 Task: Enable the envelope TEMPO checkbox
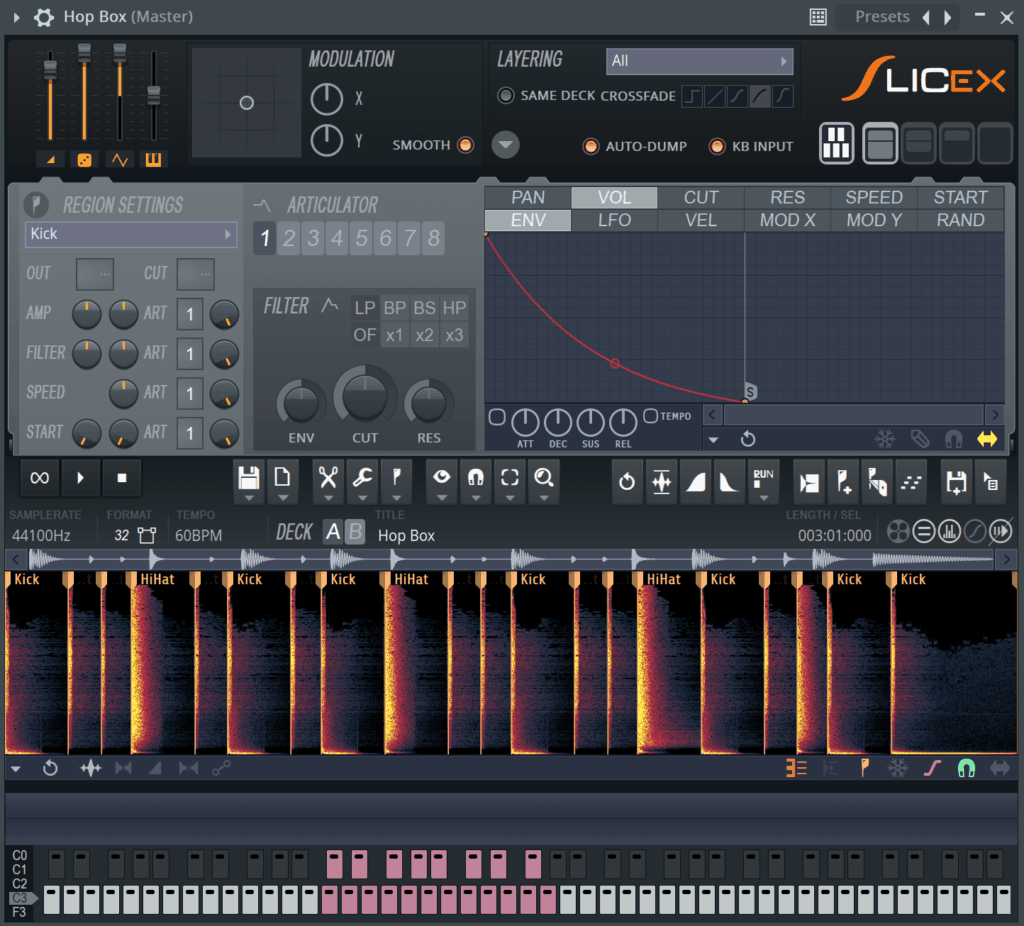(651, 416)
